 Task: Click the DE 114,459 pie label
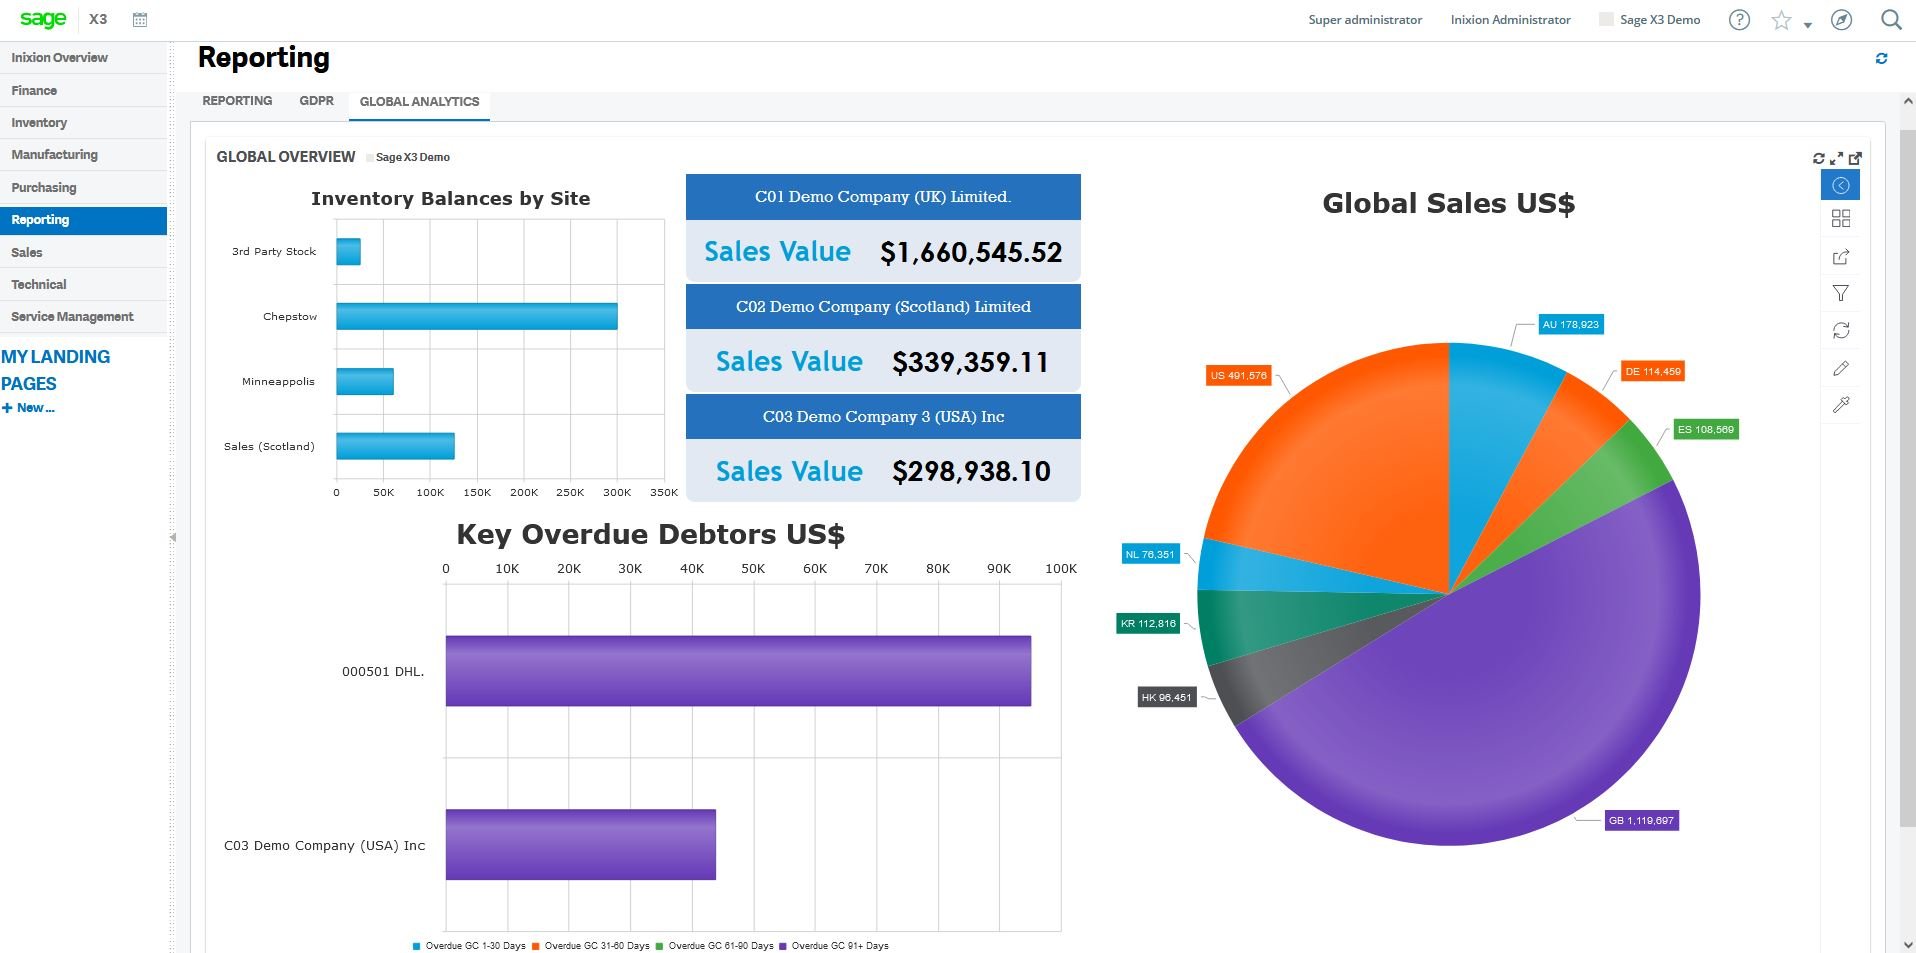(x=1652, y=372)
